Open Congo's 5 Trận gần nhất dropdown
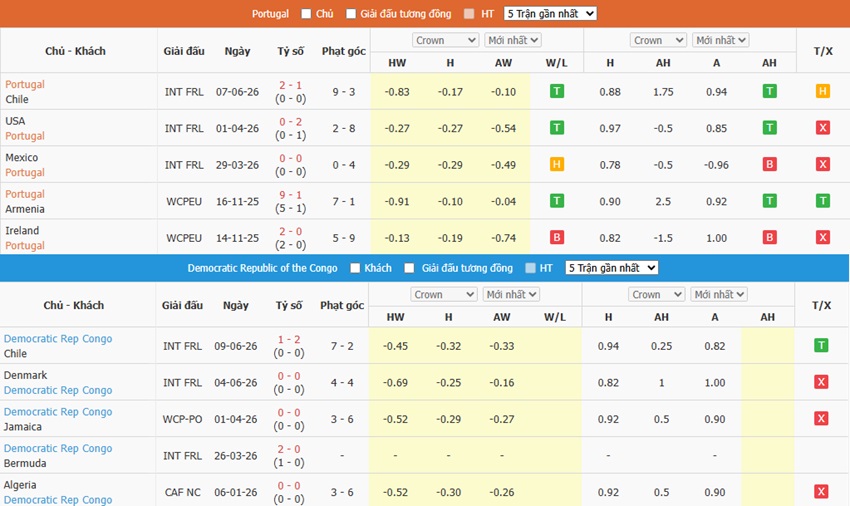This screenshot has width=850, height=506. [611, 268]
